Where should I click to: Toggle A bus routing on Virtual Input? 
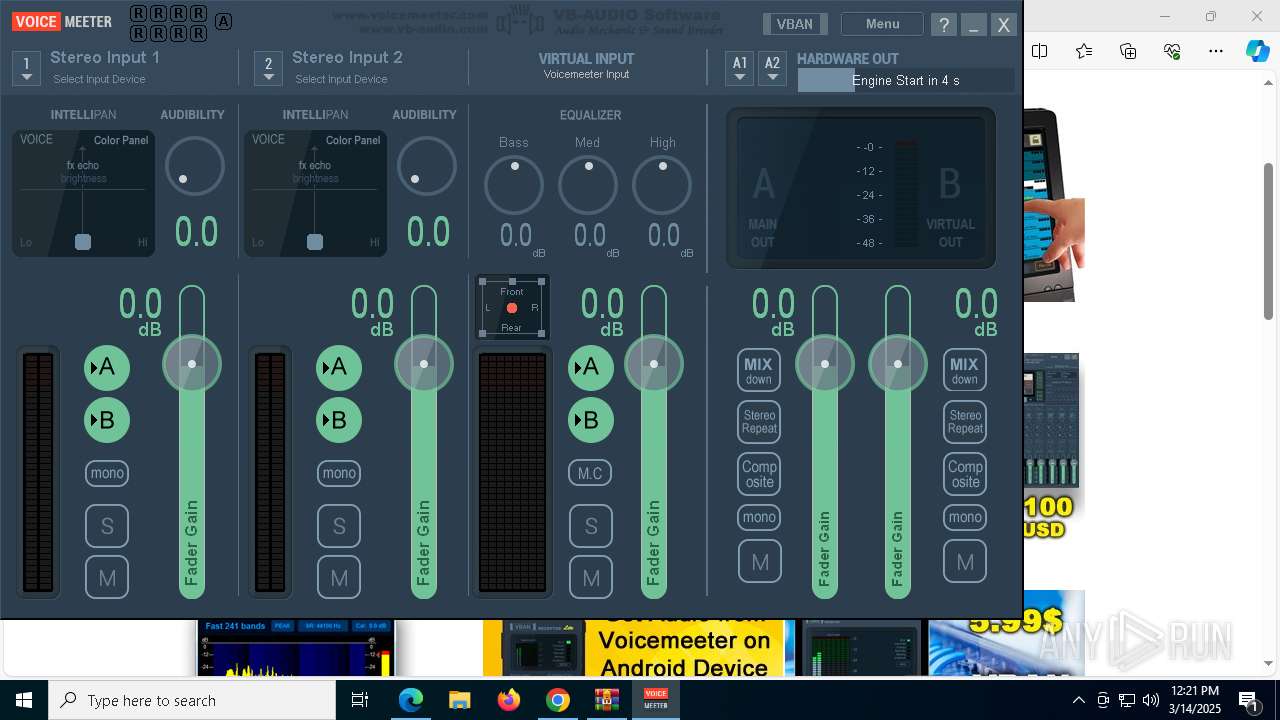tap(591, 368)
